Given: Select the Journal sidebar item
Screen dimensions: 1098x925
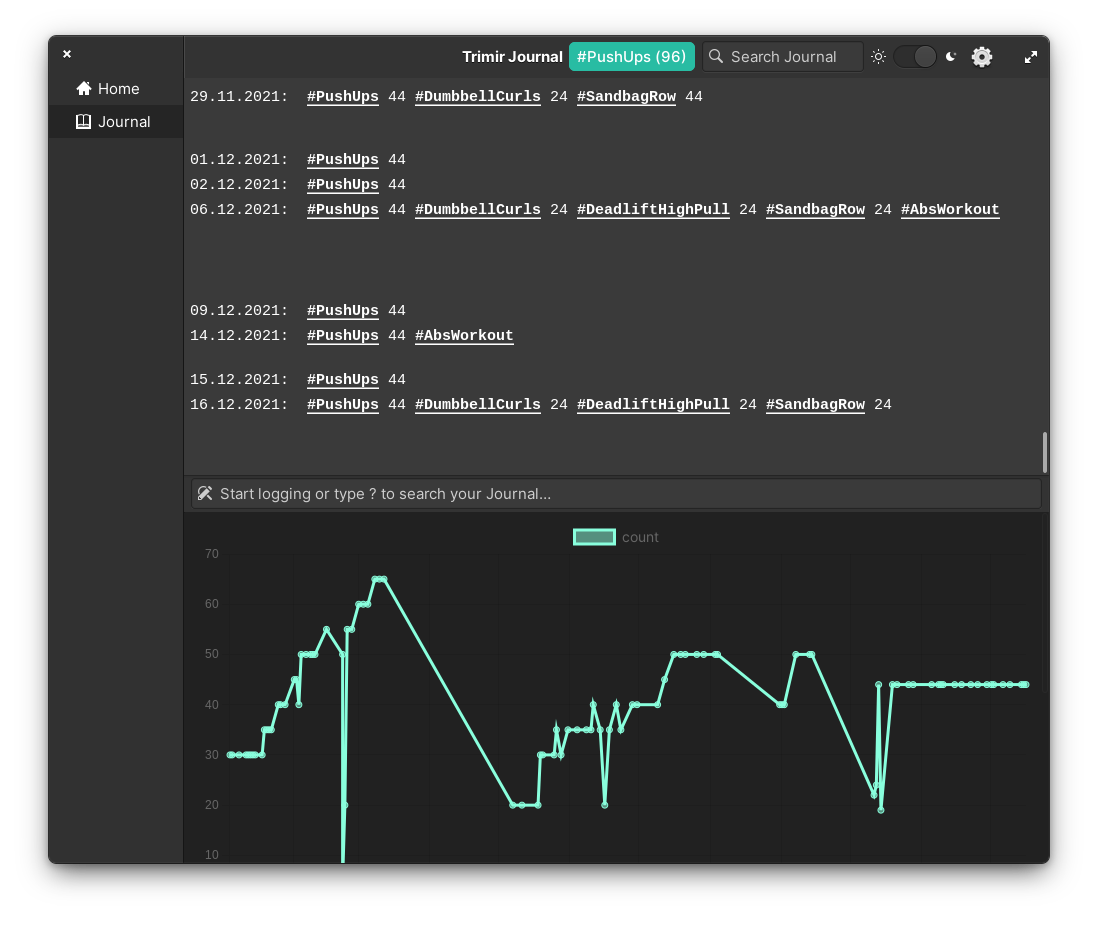Looking at the screenshot, I should [116, 122].
